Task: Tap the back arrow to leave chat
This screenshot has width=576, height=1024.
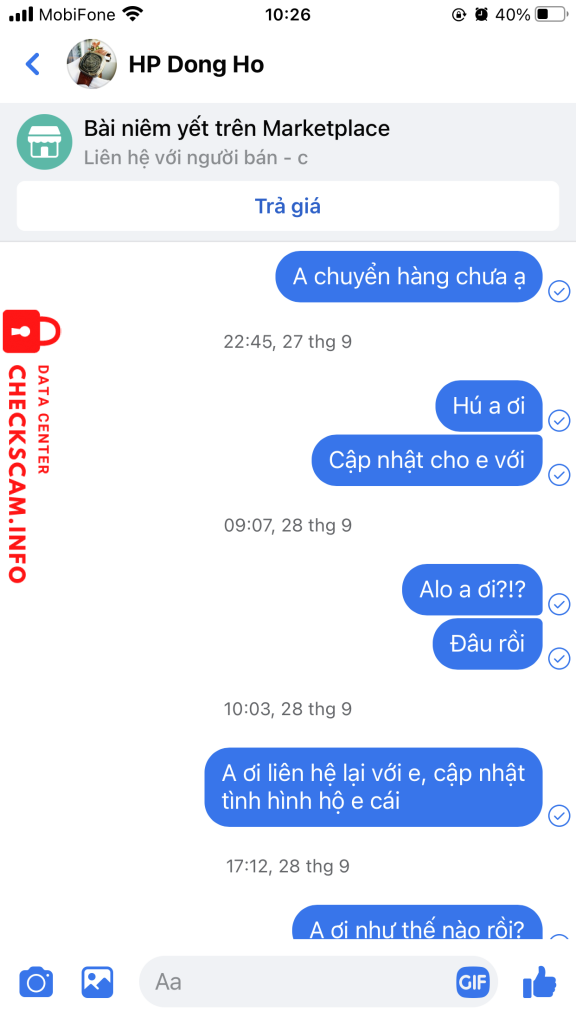Action: pyautogui.click(x=33, y=64)
